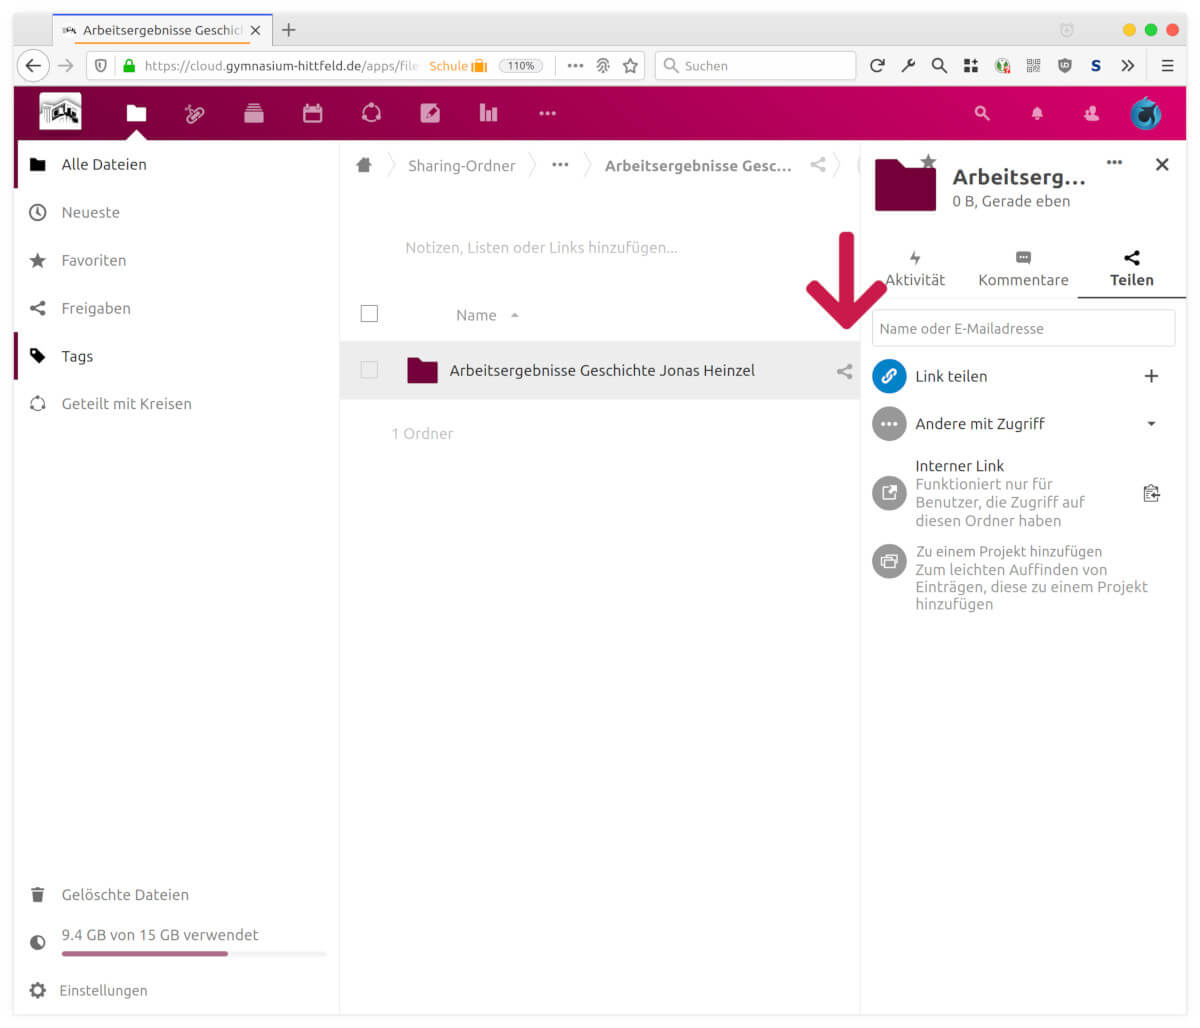Create a new share link with plus
1200x1028 pixels.
tap(1151, 376)
